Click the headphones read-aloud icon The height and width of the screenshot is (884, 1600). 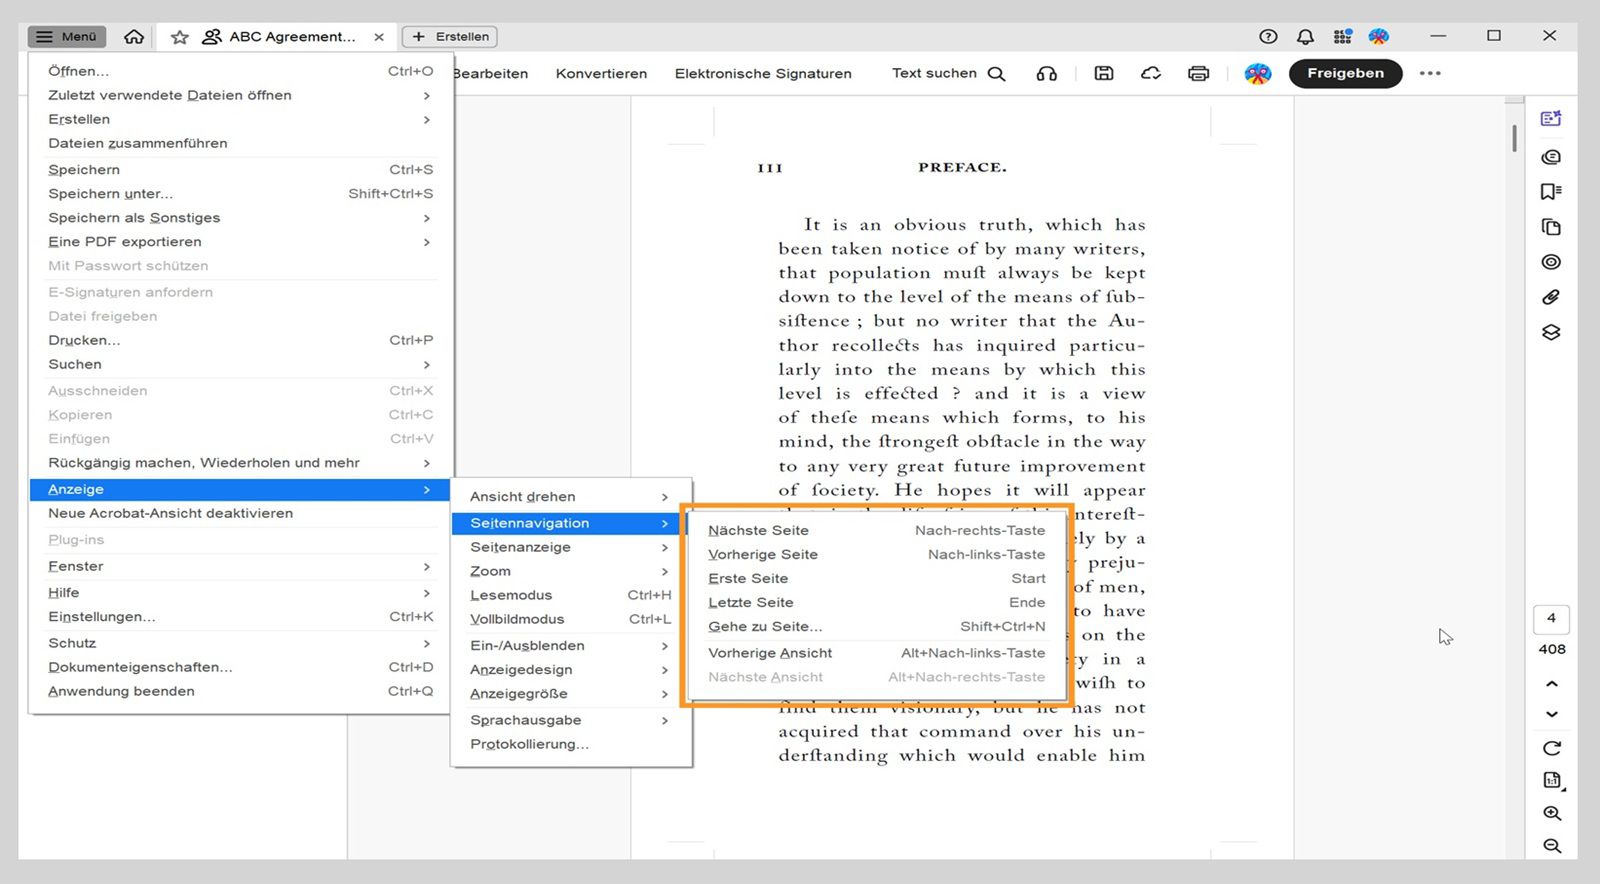[1046, 74]
